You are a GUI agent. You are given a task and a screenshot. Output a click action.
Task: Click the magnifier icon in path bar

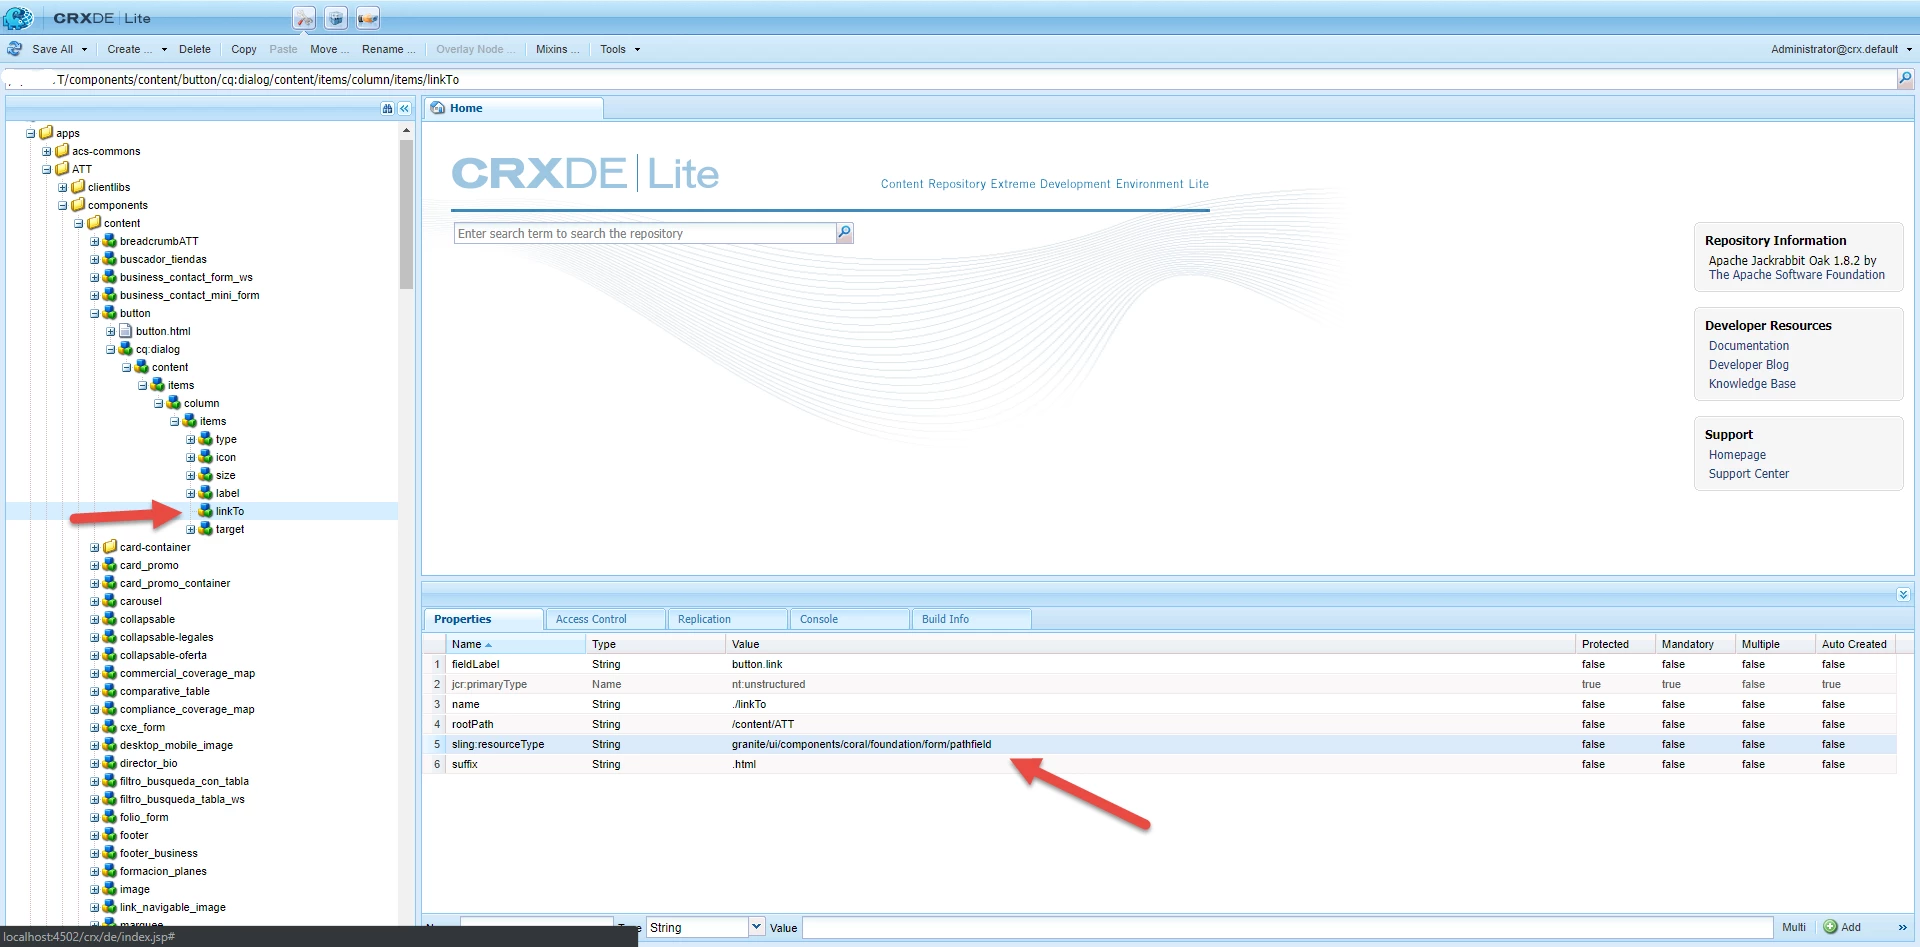(x=1905, y=79)
